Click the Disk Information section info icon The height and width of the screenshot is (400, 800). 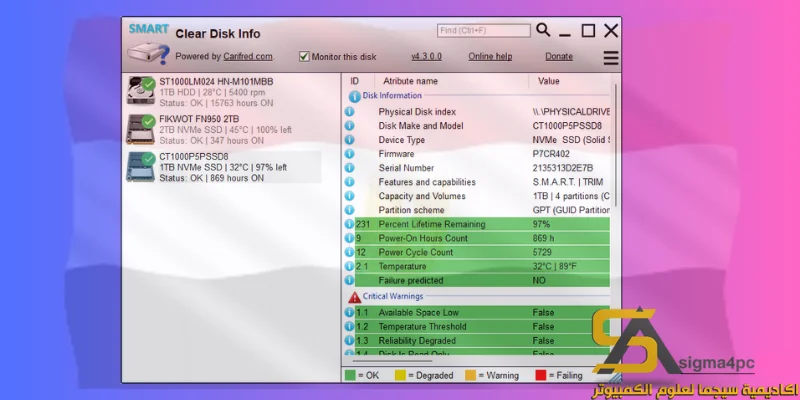[x=355, y=96]
